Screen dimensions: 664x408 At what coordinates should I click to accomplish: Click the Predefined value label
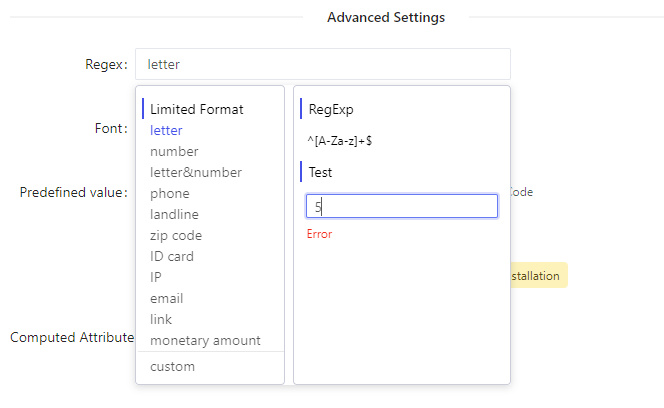74,192
